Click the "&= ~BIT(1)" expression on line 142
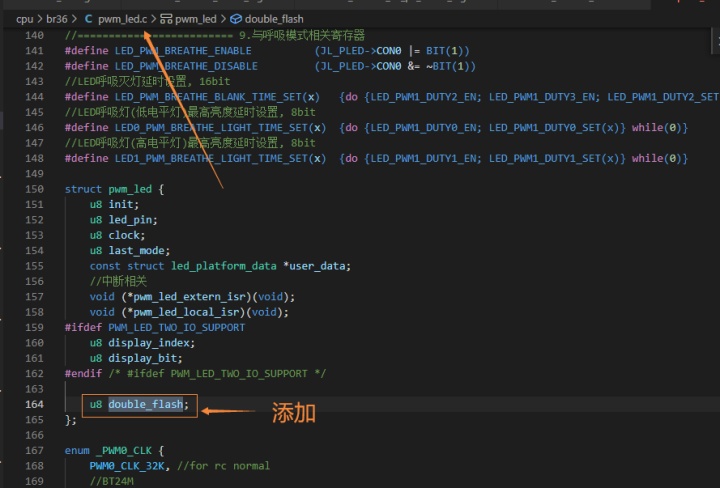Image resolution: width=720 pixels, height=488 pixels. coord(441,66)
